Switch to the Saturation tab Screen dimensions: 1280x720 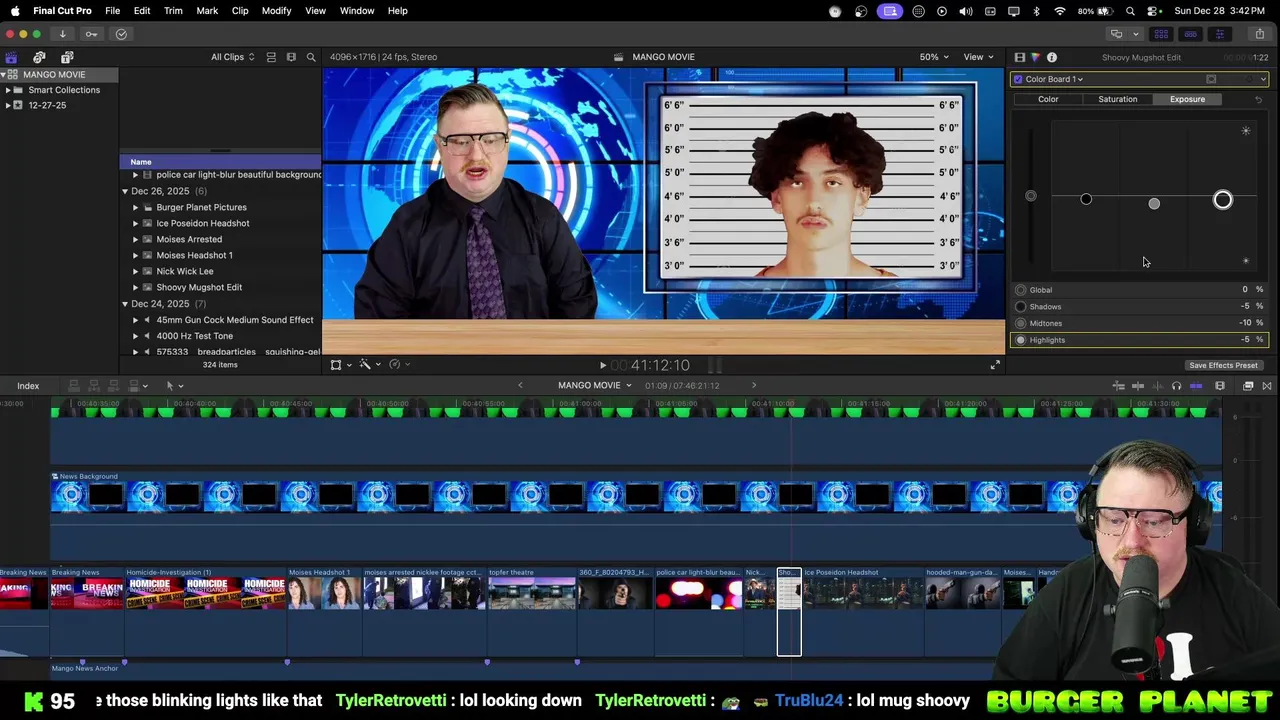1117,99
